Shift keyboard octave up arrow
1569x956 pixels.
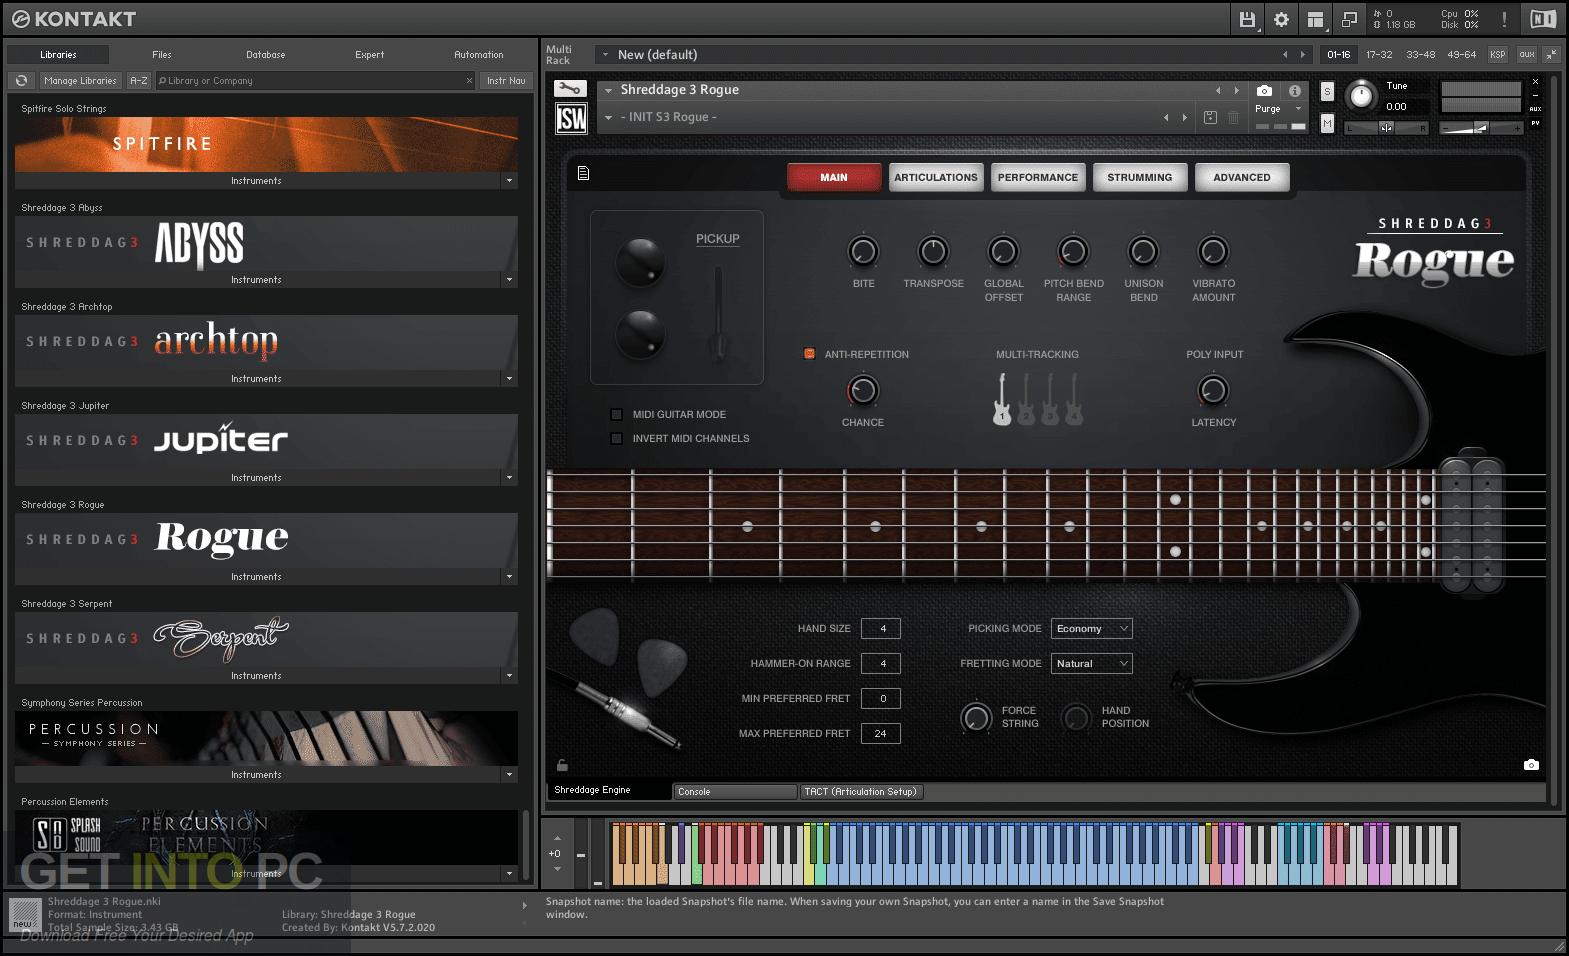point(557,838)
